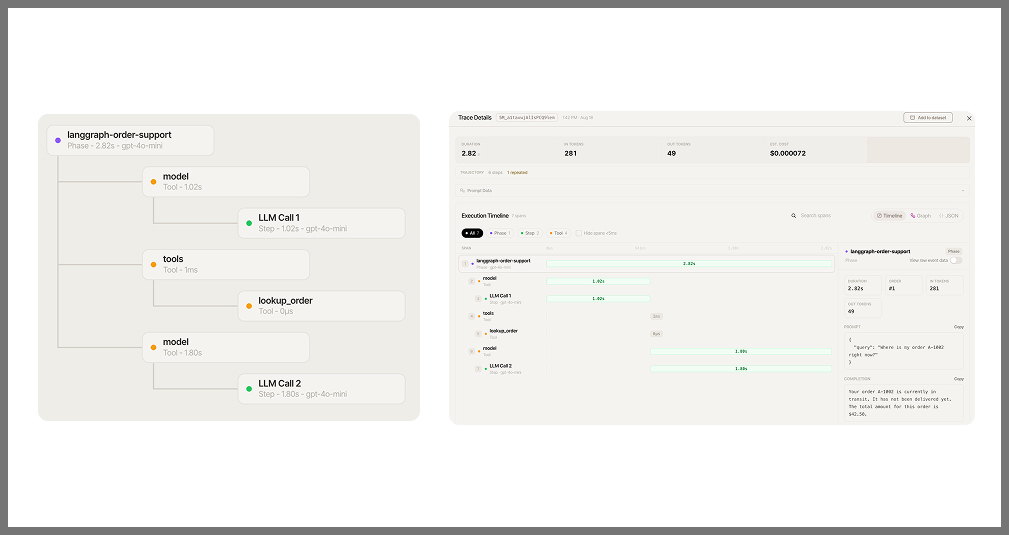Select LLM Call 2 row in the timeline
The width and height of the screenshot is (1009, 535).
(x=646, y=369)
